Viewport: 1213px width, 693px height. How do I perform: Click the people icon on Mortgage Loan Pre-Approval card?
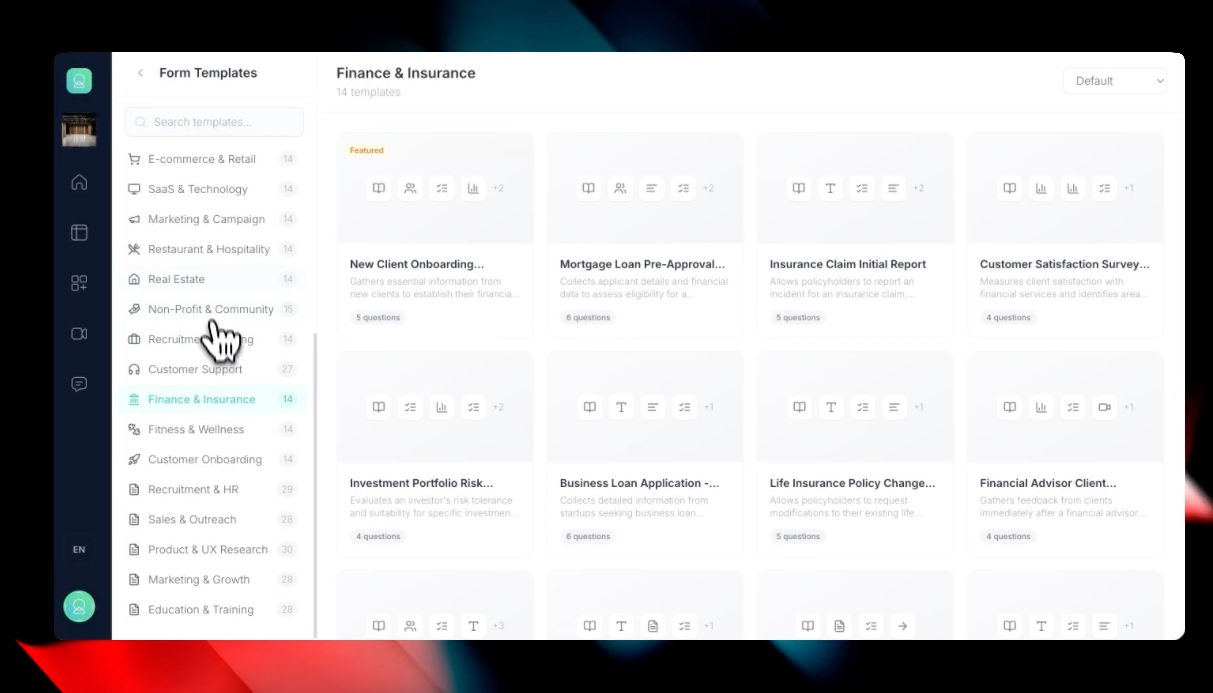[x=620, y=187]
